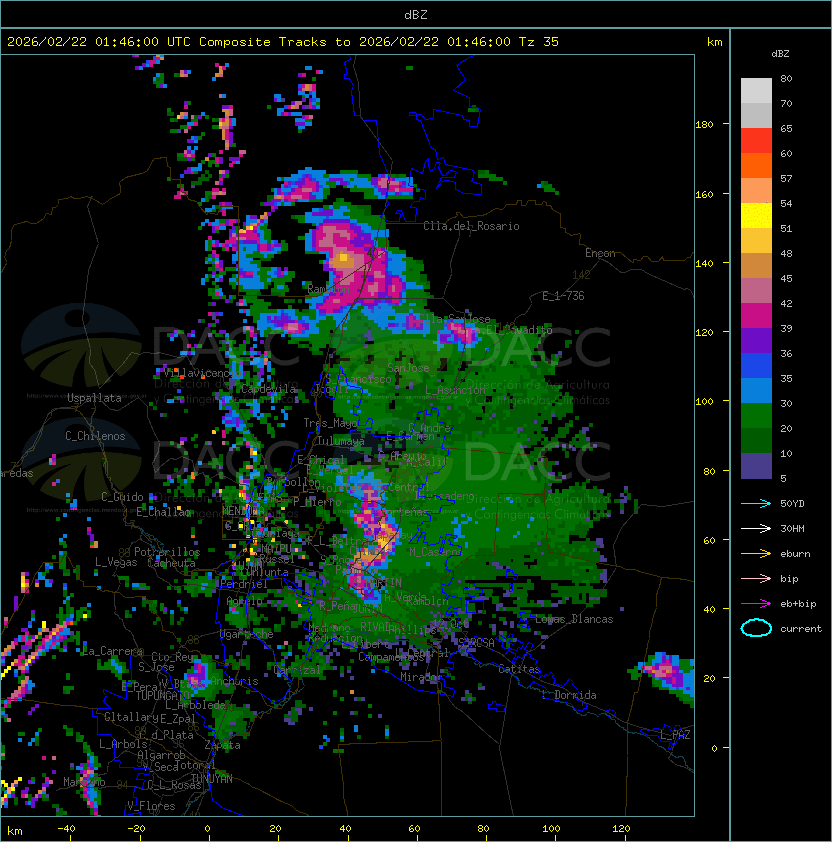The height and width of the screenshot is (842, 832).
Task: Click the 'Zapata' map label
Action: click(222, 745)
